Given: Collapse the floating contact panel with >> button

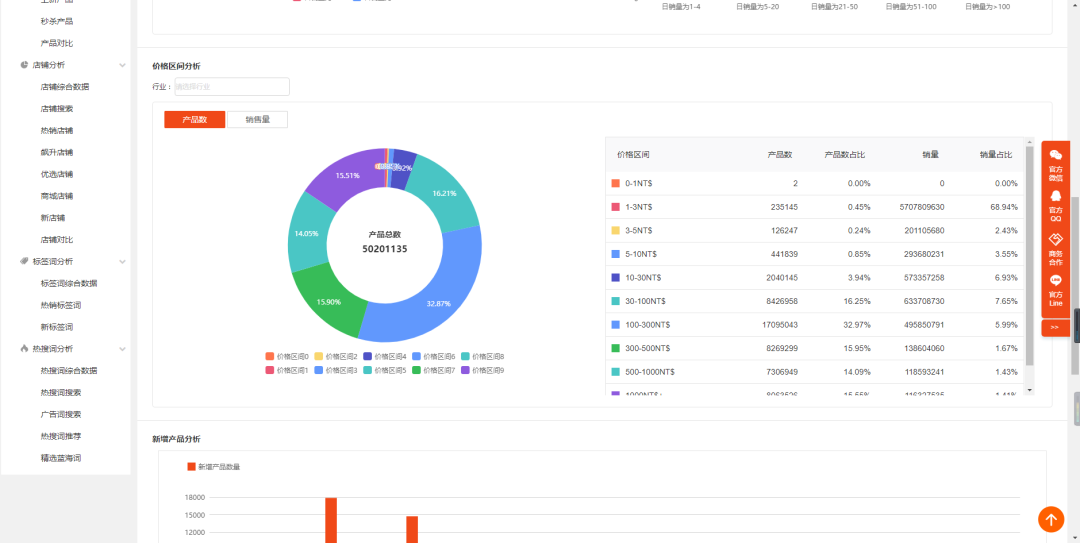Looking at the screenshot, I should tap(1055, 328).
